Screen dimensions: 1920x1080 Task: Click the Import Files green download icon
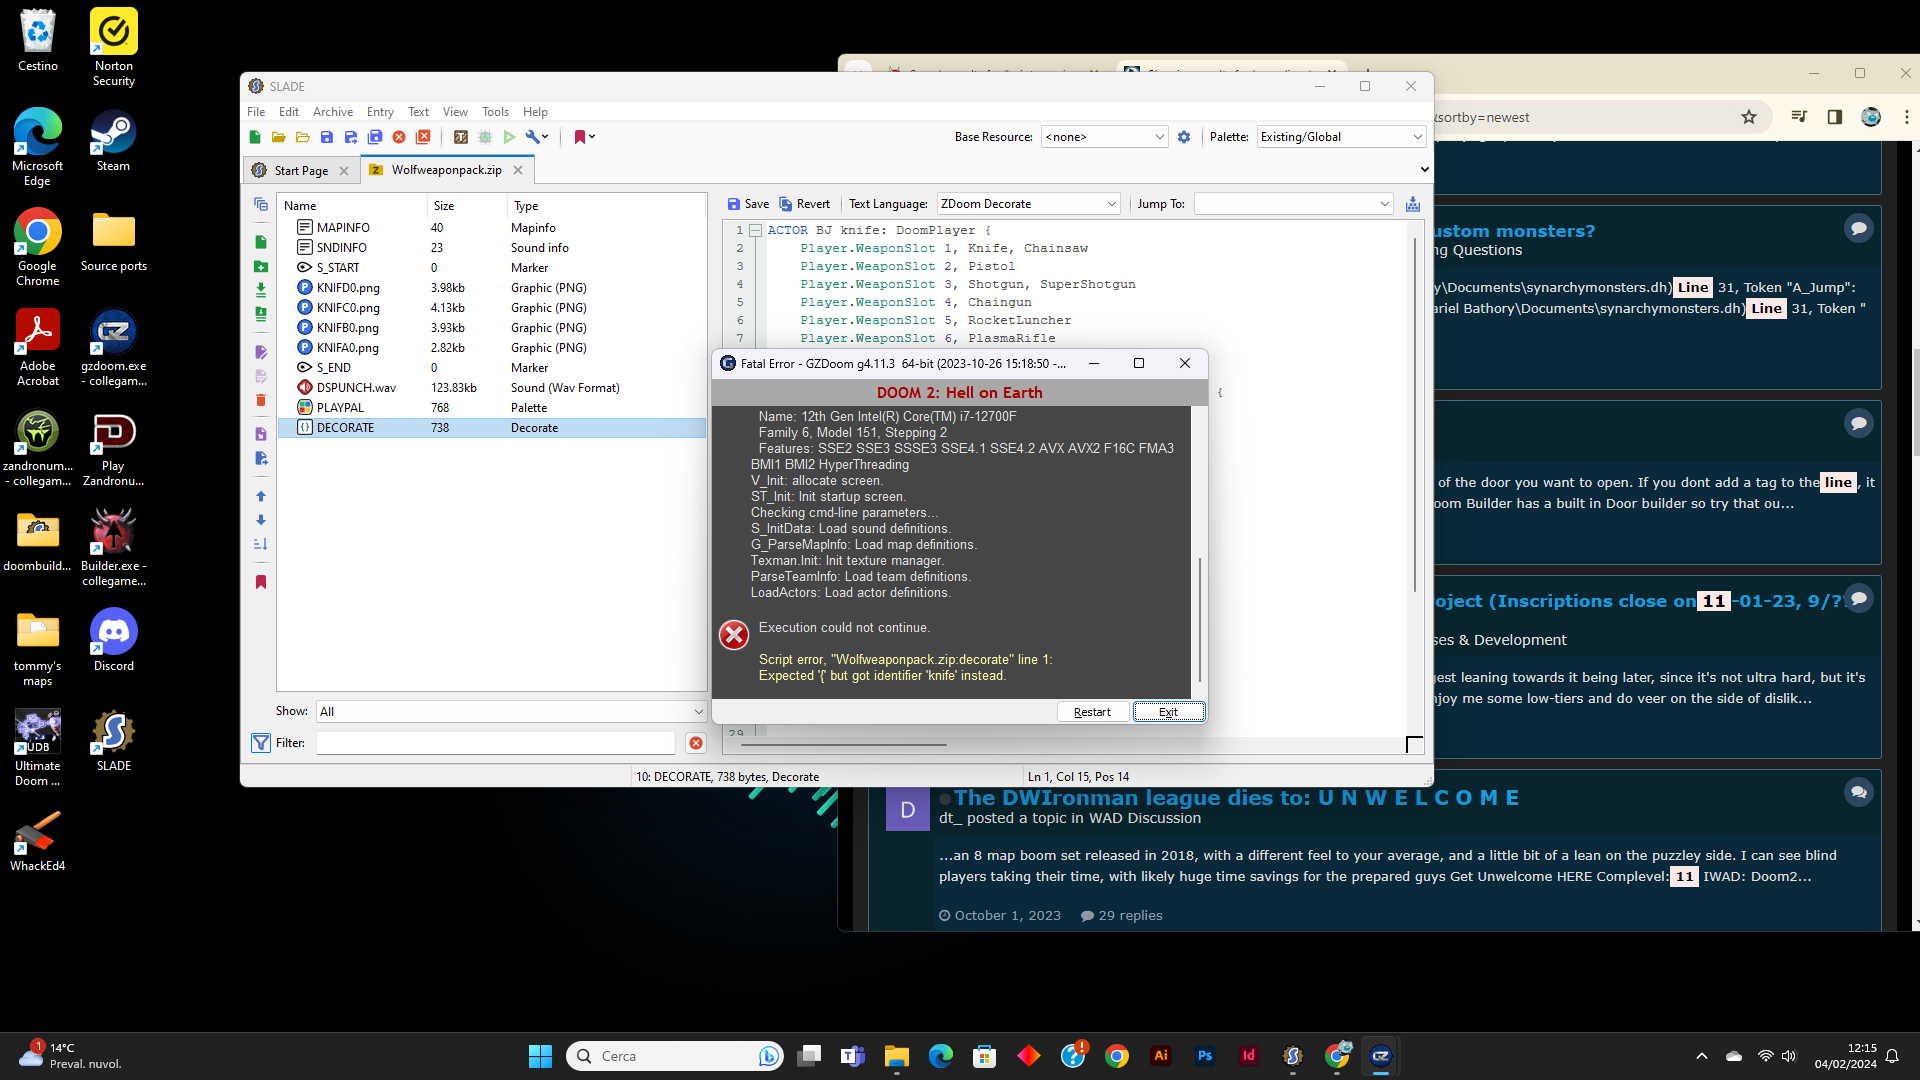coord(261,290)
